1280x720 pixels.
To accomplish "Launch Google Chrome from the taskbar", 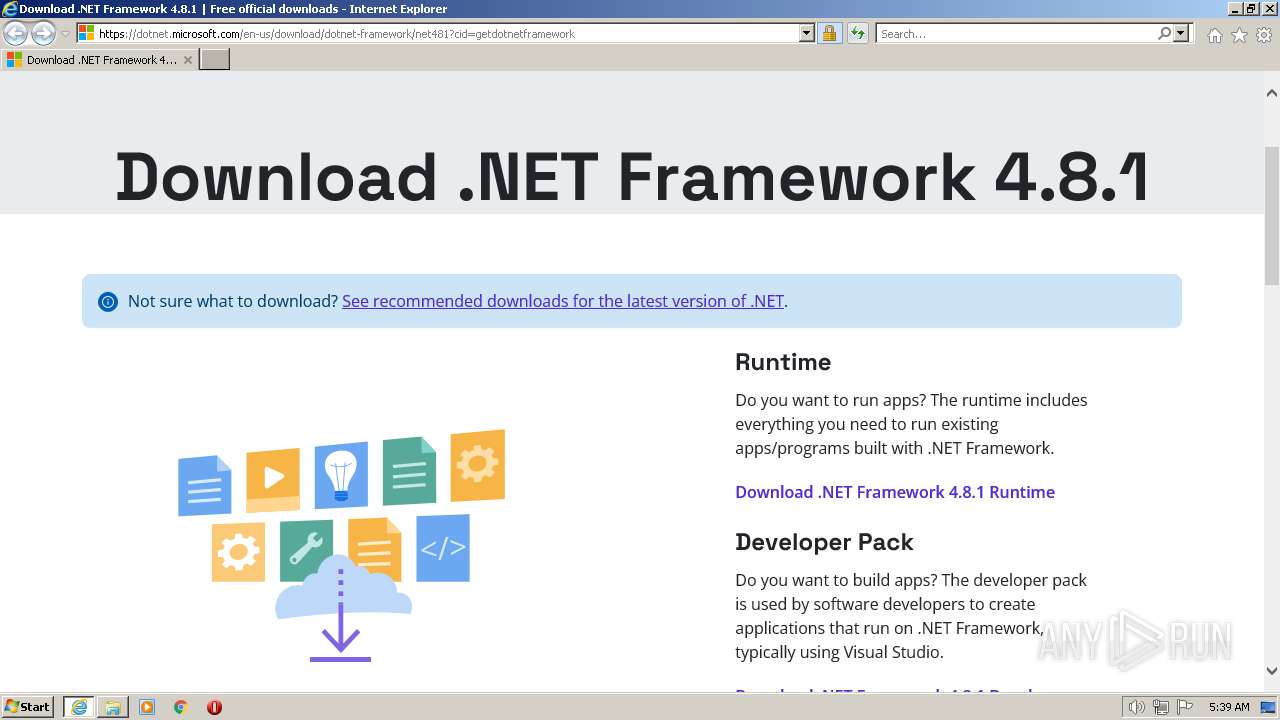I will tap(181, 707).
